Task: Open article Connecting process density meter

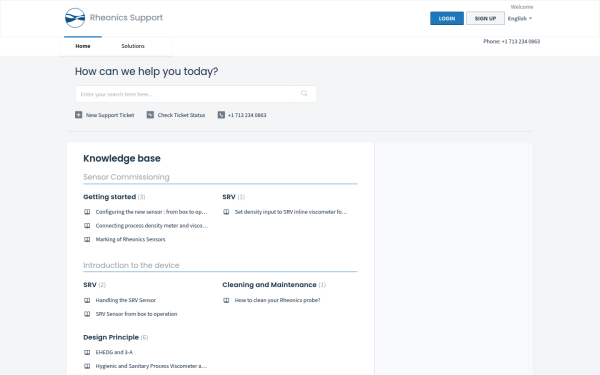Action: pyautogui.click(x=152, y=226)
